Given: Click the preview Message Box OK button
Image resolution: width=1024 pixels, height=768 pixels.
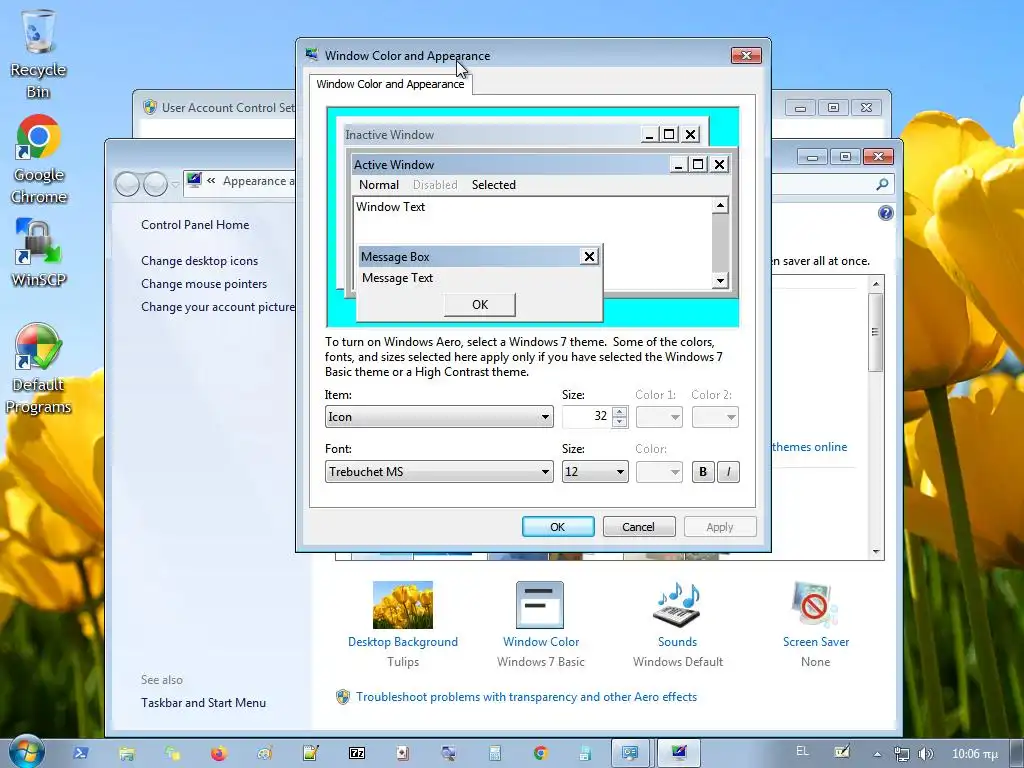Looking at the screenshot, I should pos(480,304).
